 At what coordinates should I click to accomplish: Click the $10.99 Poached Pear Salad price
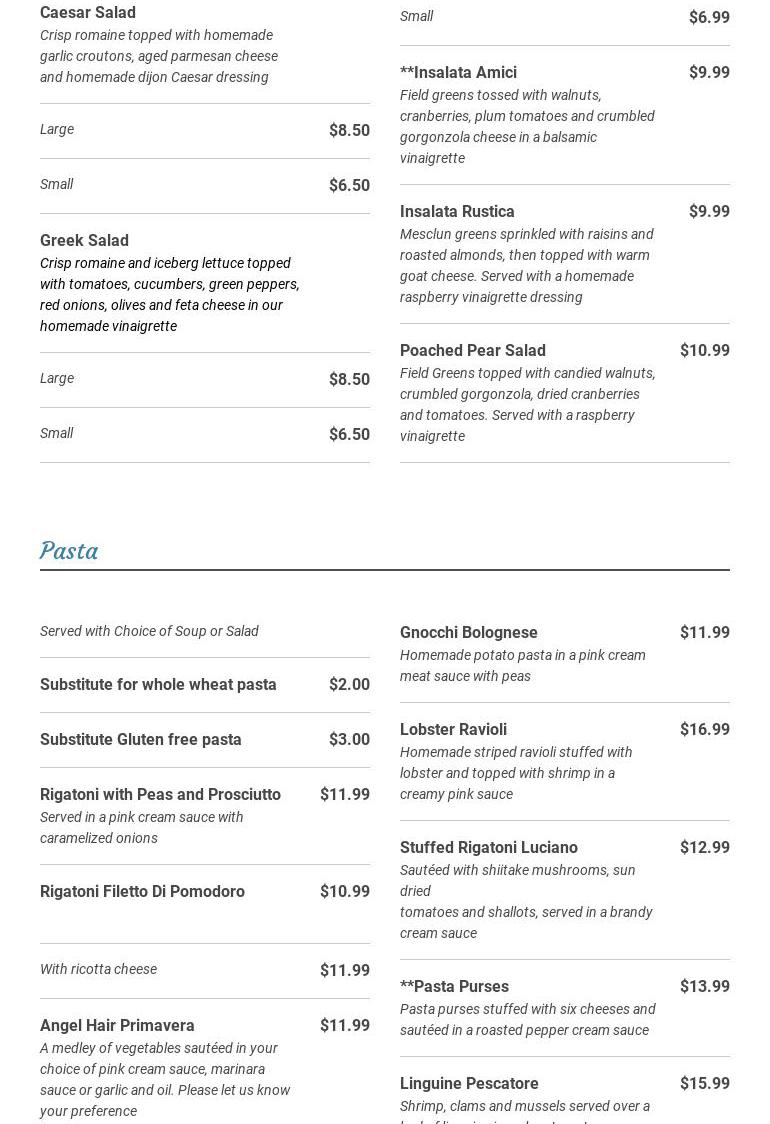(x=705, y=351)
